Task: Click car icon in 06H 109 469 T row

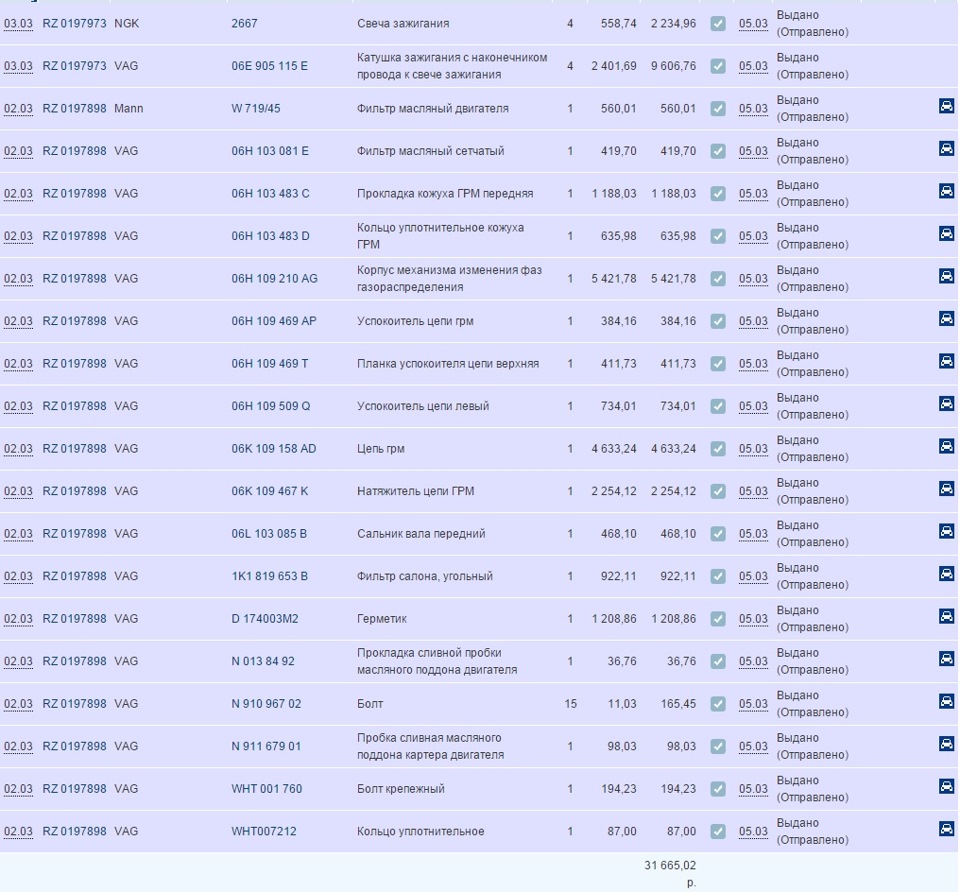Action: [946, 362]
